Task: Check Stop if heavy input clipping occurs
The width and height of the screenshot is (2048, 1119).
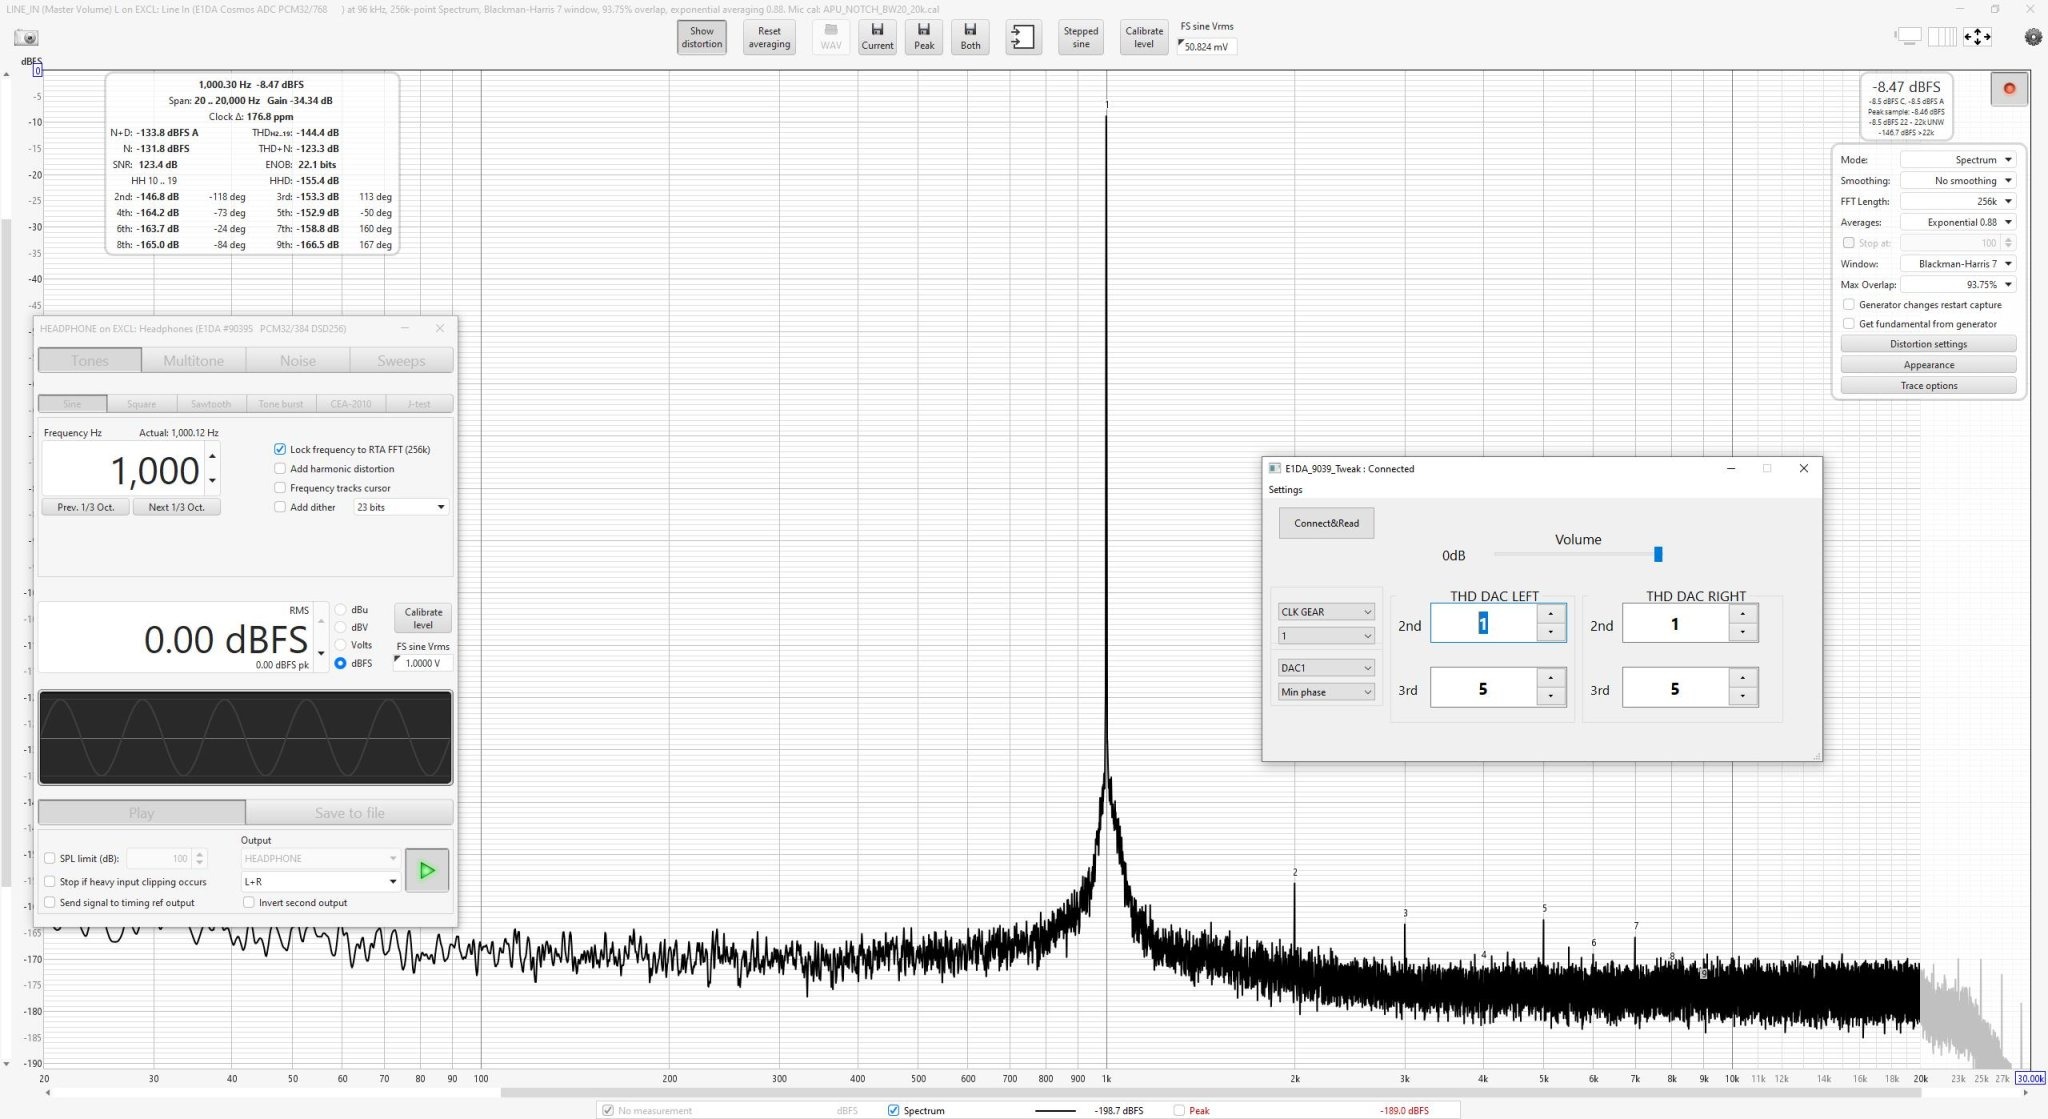Action: (50, 882)
